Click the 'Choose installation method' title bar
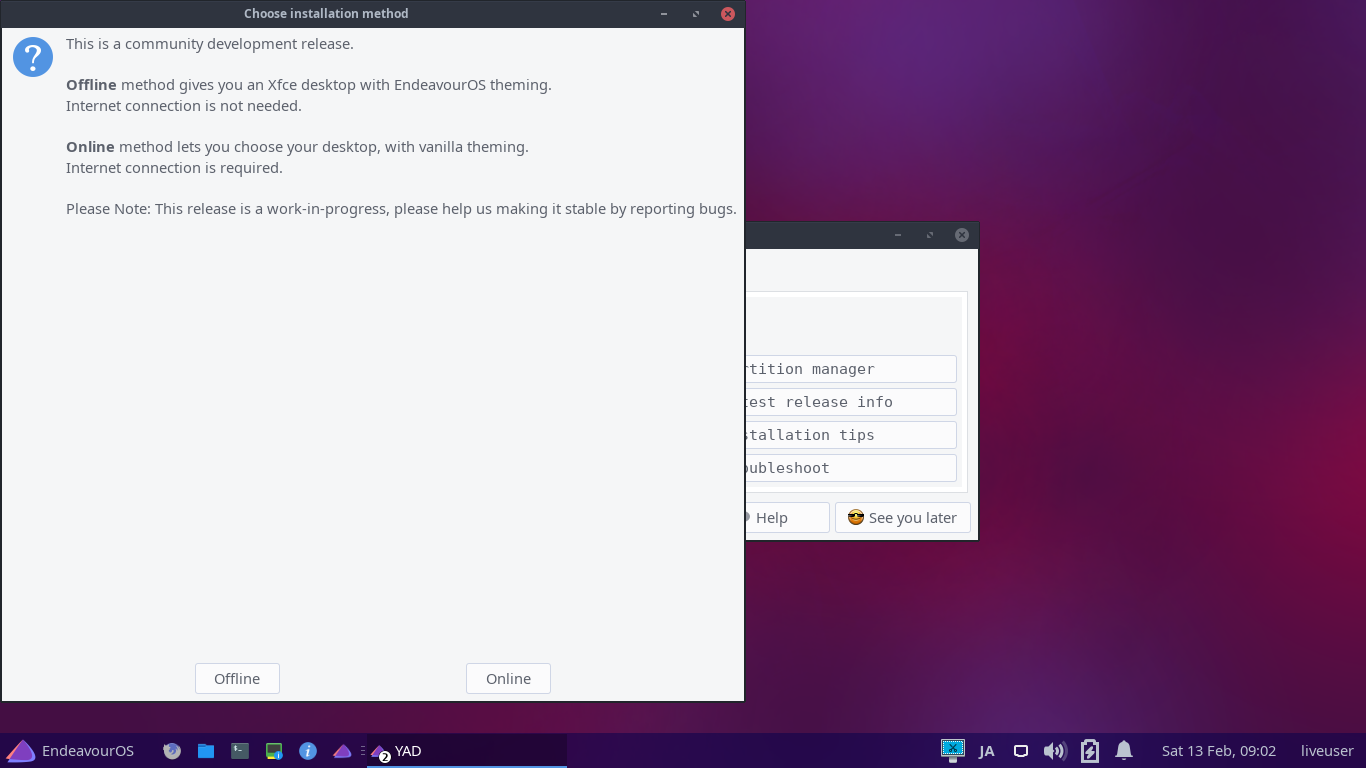 pyautogui.click(x=326, y=14)
